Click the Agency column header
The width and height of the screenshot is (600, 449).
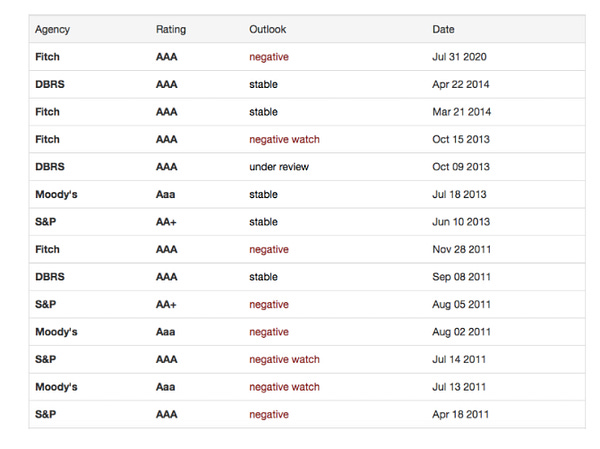coord(52,29)
